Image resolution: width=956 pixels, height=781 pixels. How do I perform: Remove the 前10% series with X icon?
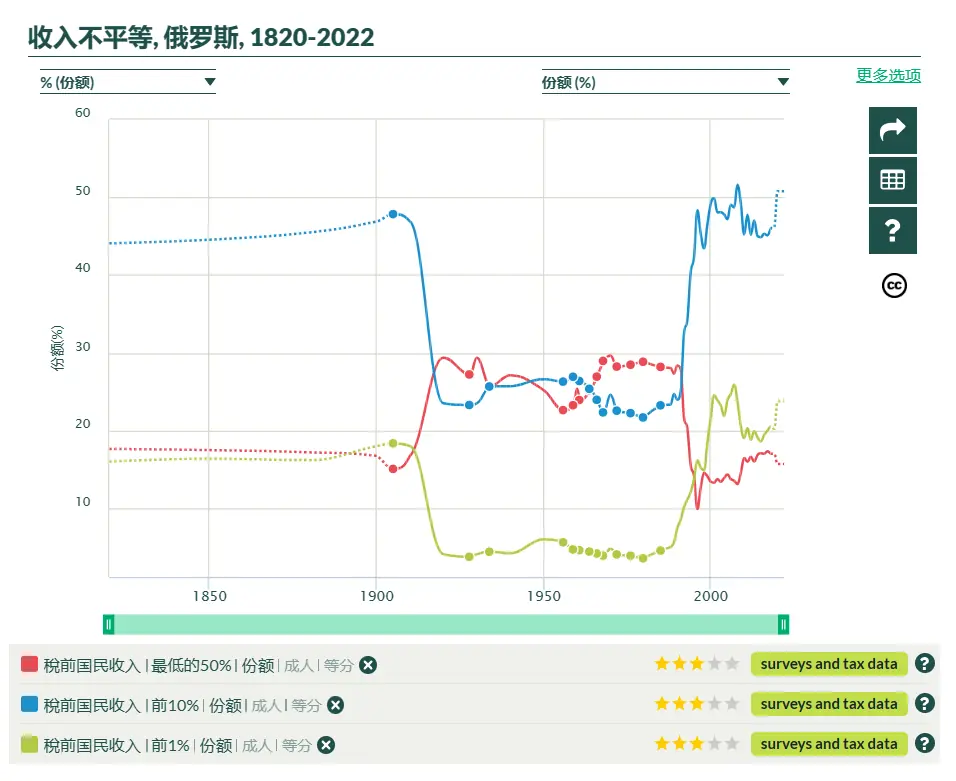click(x=335, y=705)
